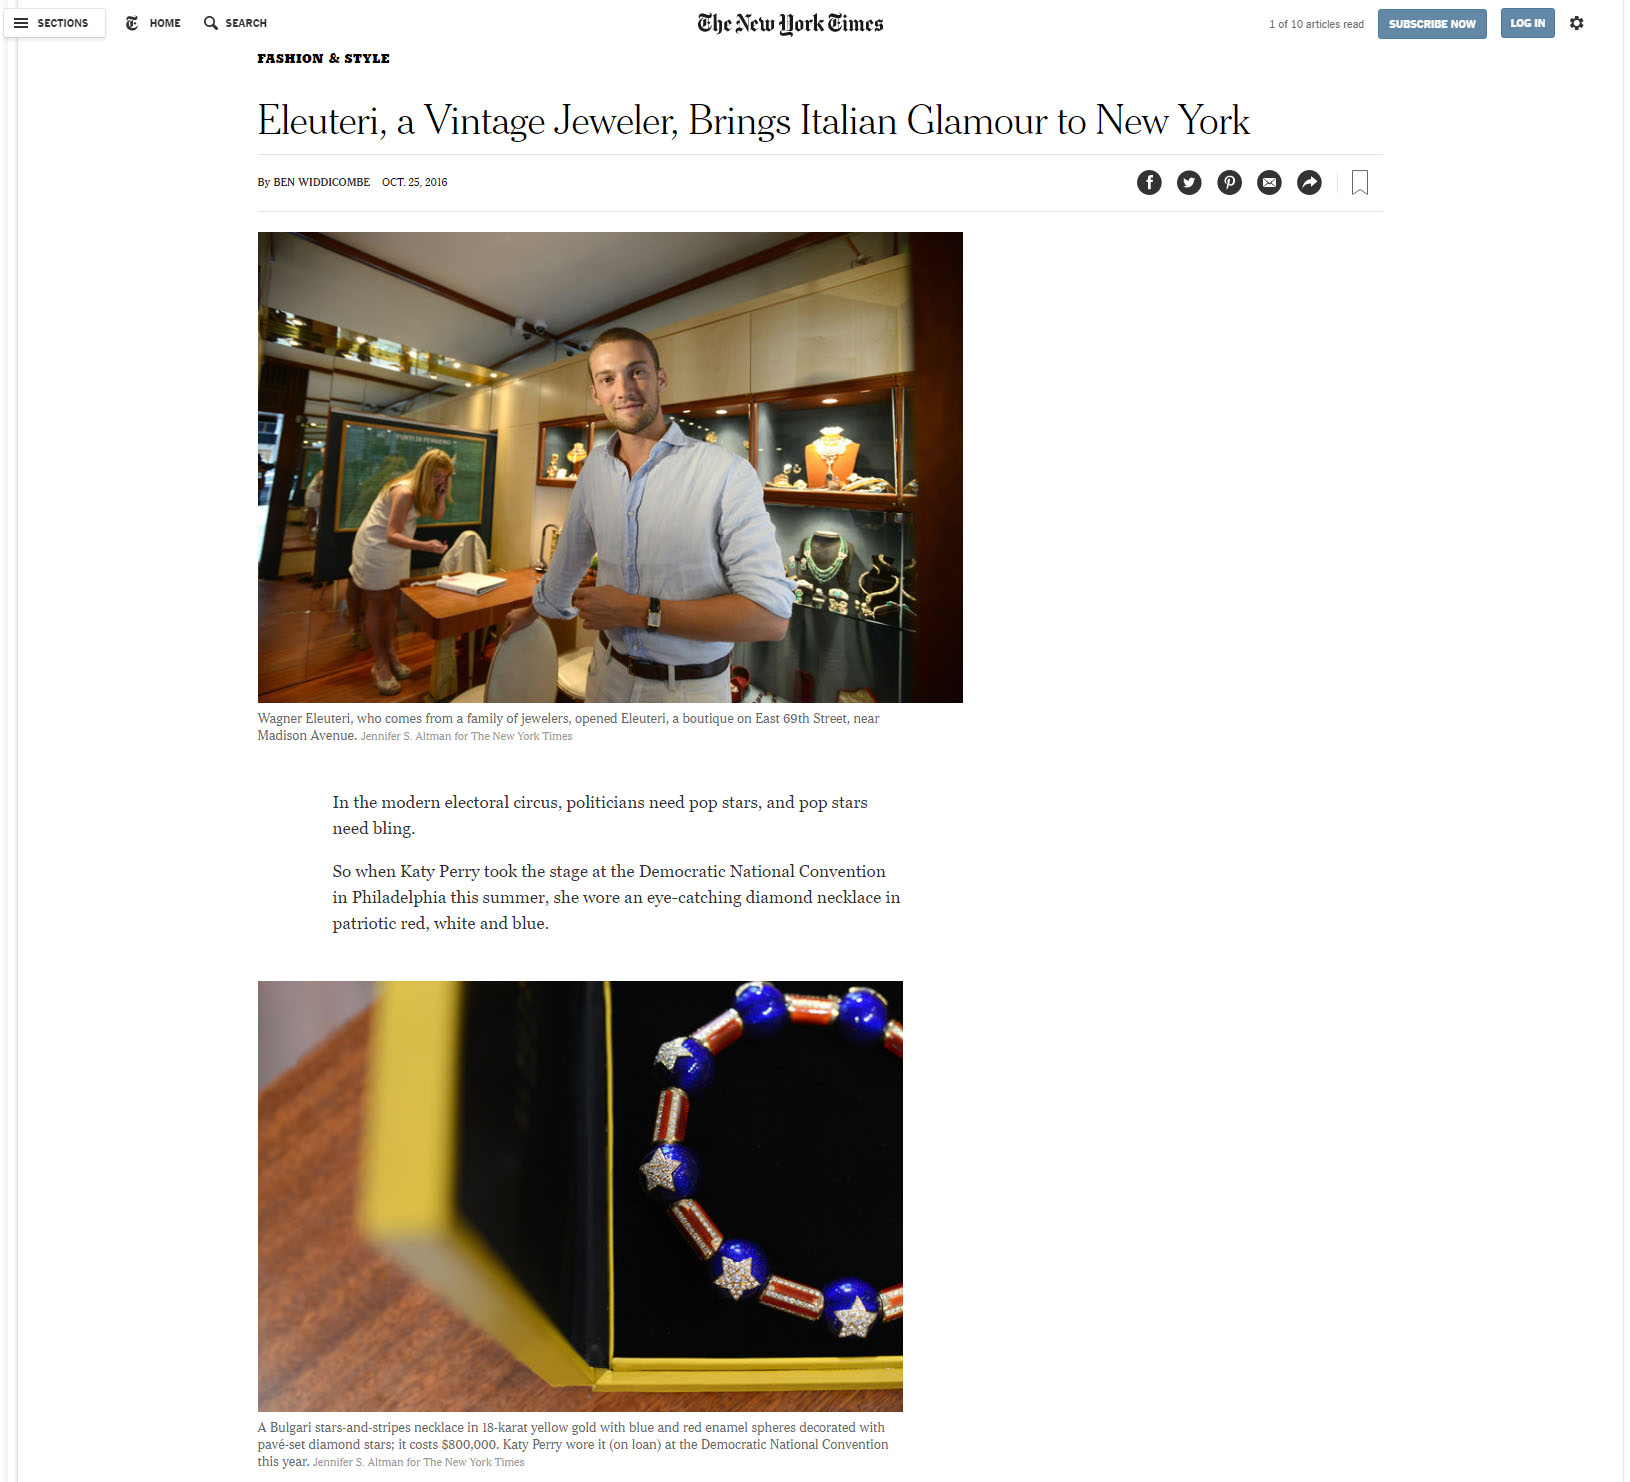Pin article to Pinterest
The image size is (1630, 1482).
pyautogui.click(x=1229, y=182)
